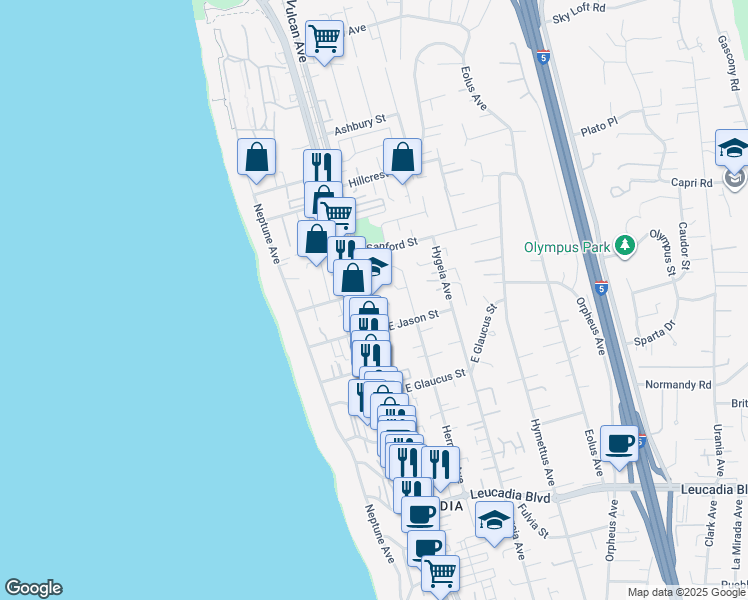Click the Hygeia Ave label
The width and height of the screenshot is (748, 600).
pyautogui.click(x=442, y=273)
